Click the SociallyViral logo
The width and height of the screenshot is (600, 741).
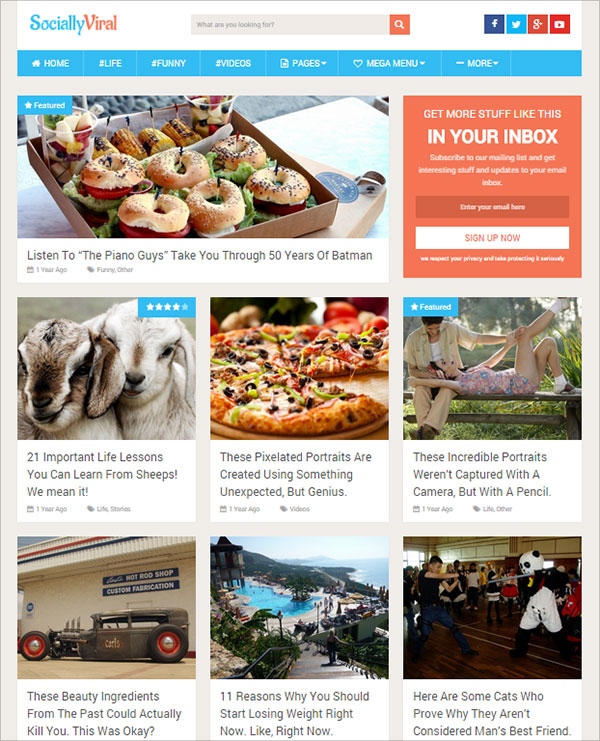tap(73, 24)
